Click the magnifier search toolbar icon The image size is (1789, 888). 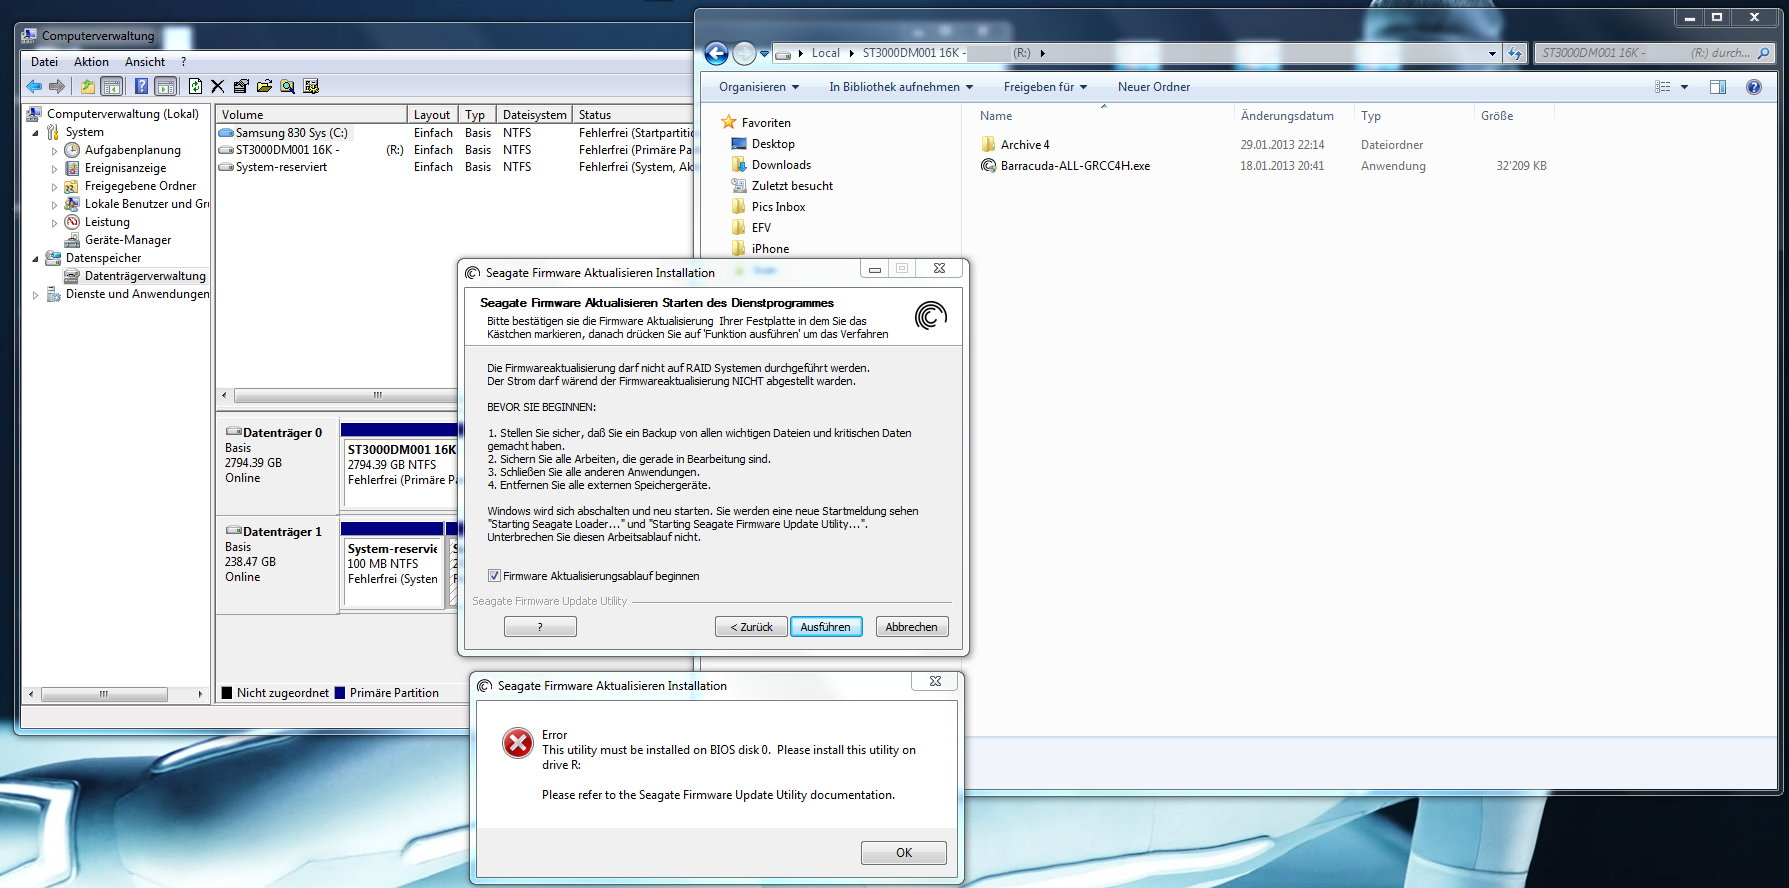(287, 87)
